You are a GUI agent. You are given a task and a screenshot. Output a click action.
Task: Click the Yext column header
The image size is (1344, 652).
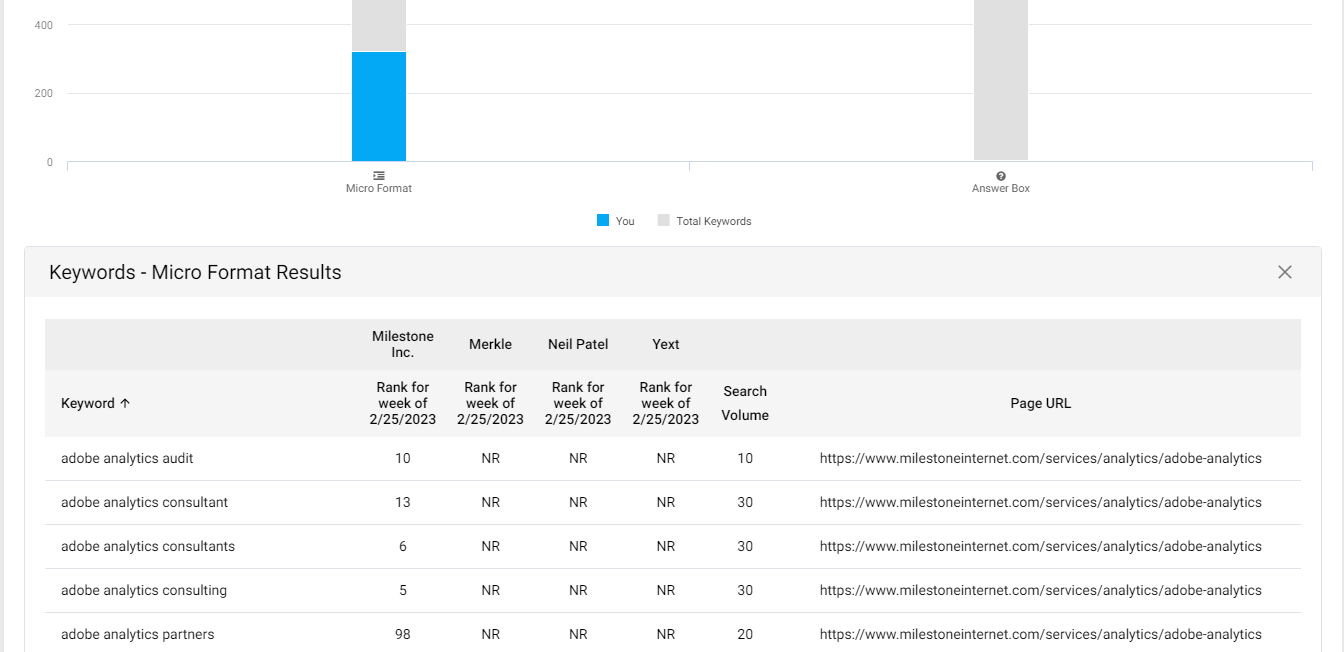[666, 344]
